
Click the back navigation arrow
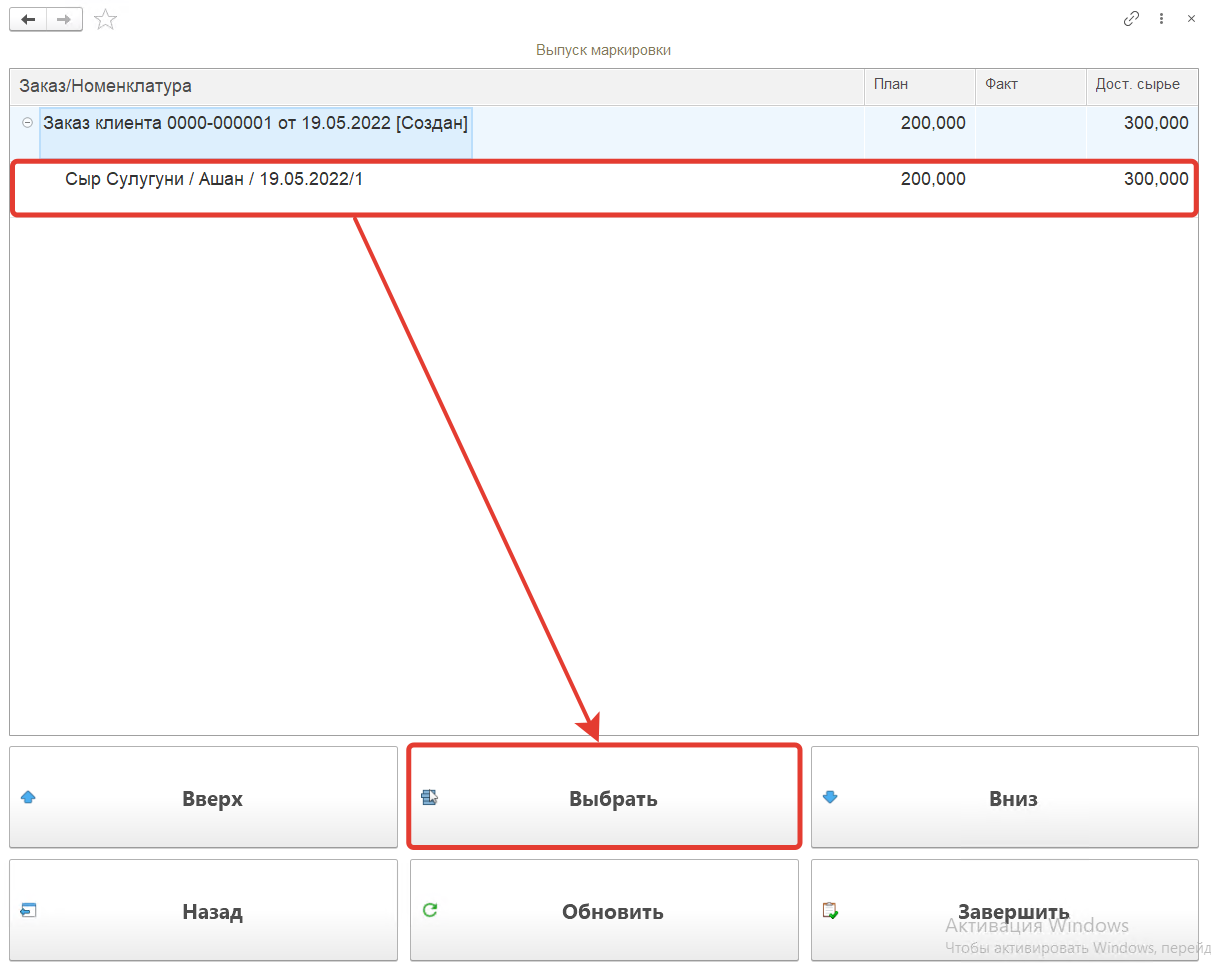(x=28, y=19)
